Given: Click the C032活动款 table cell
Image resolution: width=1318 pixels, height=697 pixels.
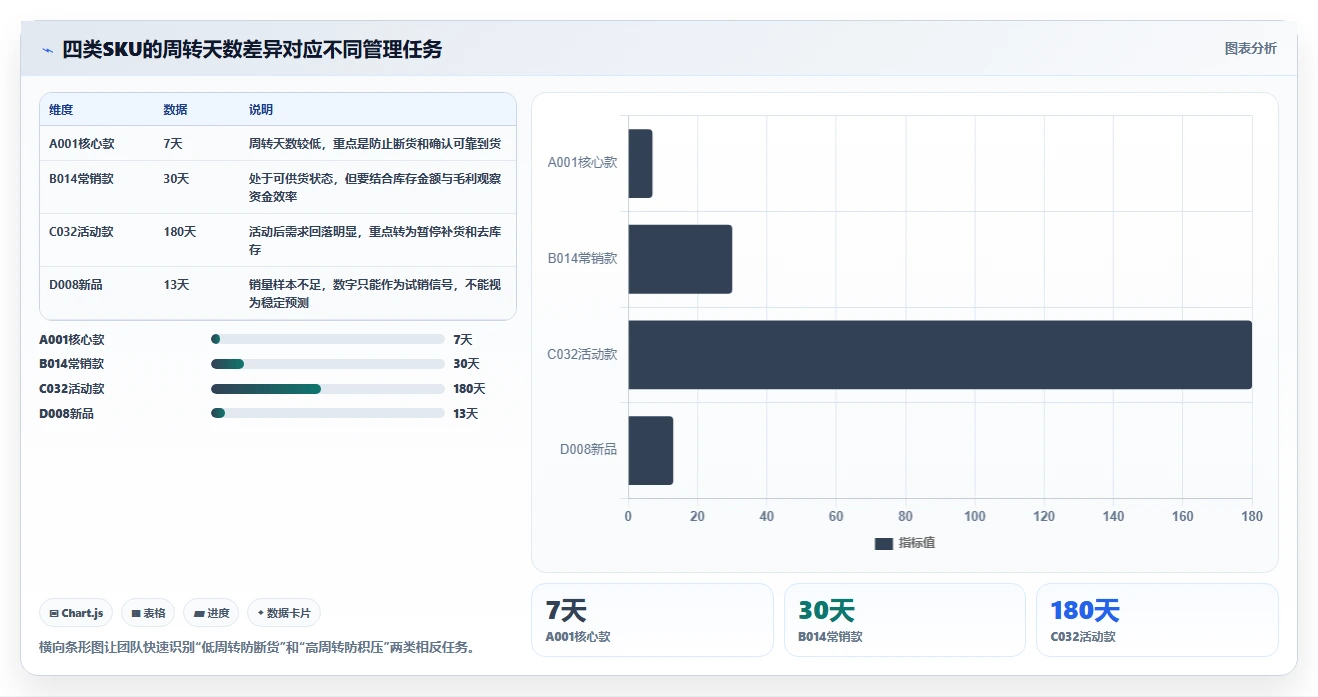Looking at the screenshot, I should [81, 232].
